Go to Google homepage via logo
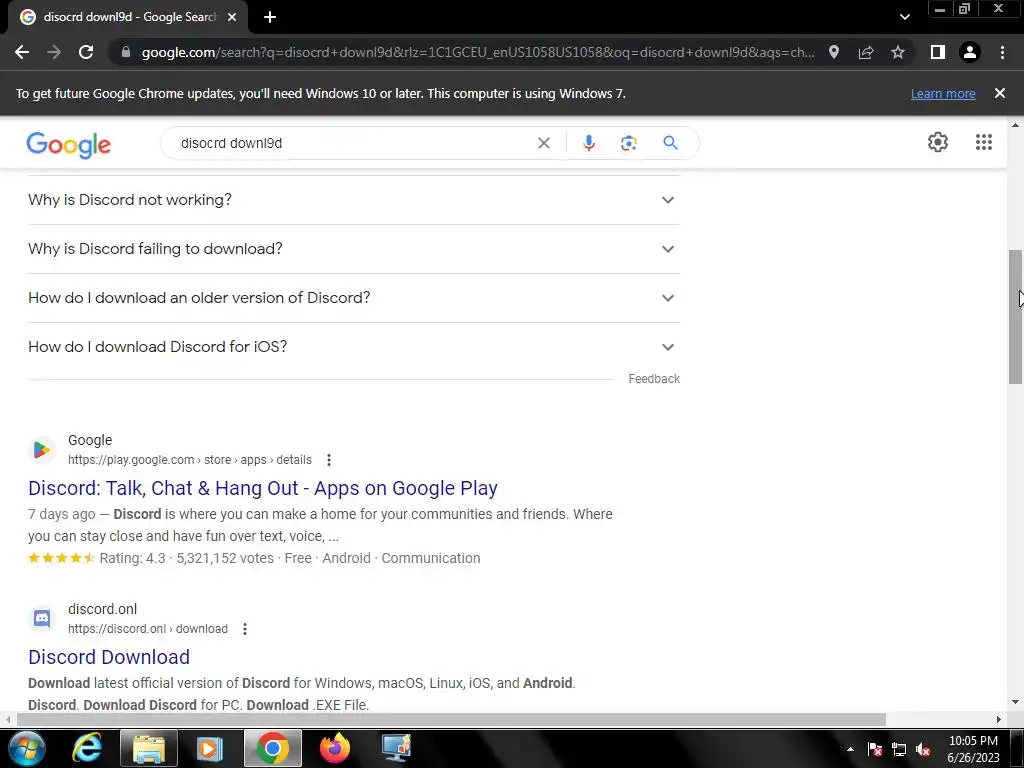Image resolution: width=1024 pixels, height=768 pixels. tap(69, 144)
